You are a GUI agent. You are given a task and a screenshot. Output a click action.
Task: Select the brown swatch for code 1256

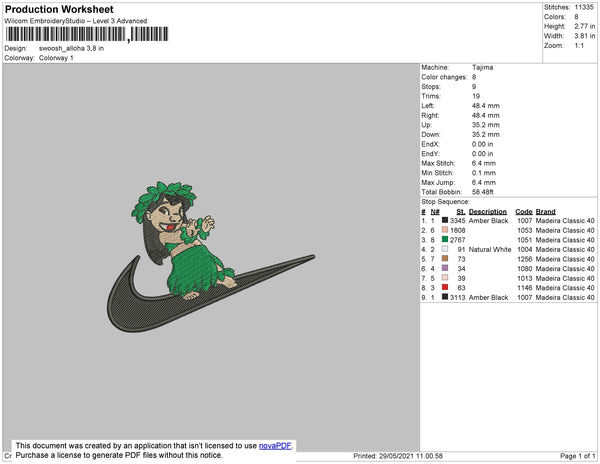[x=445, y=259]
